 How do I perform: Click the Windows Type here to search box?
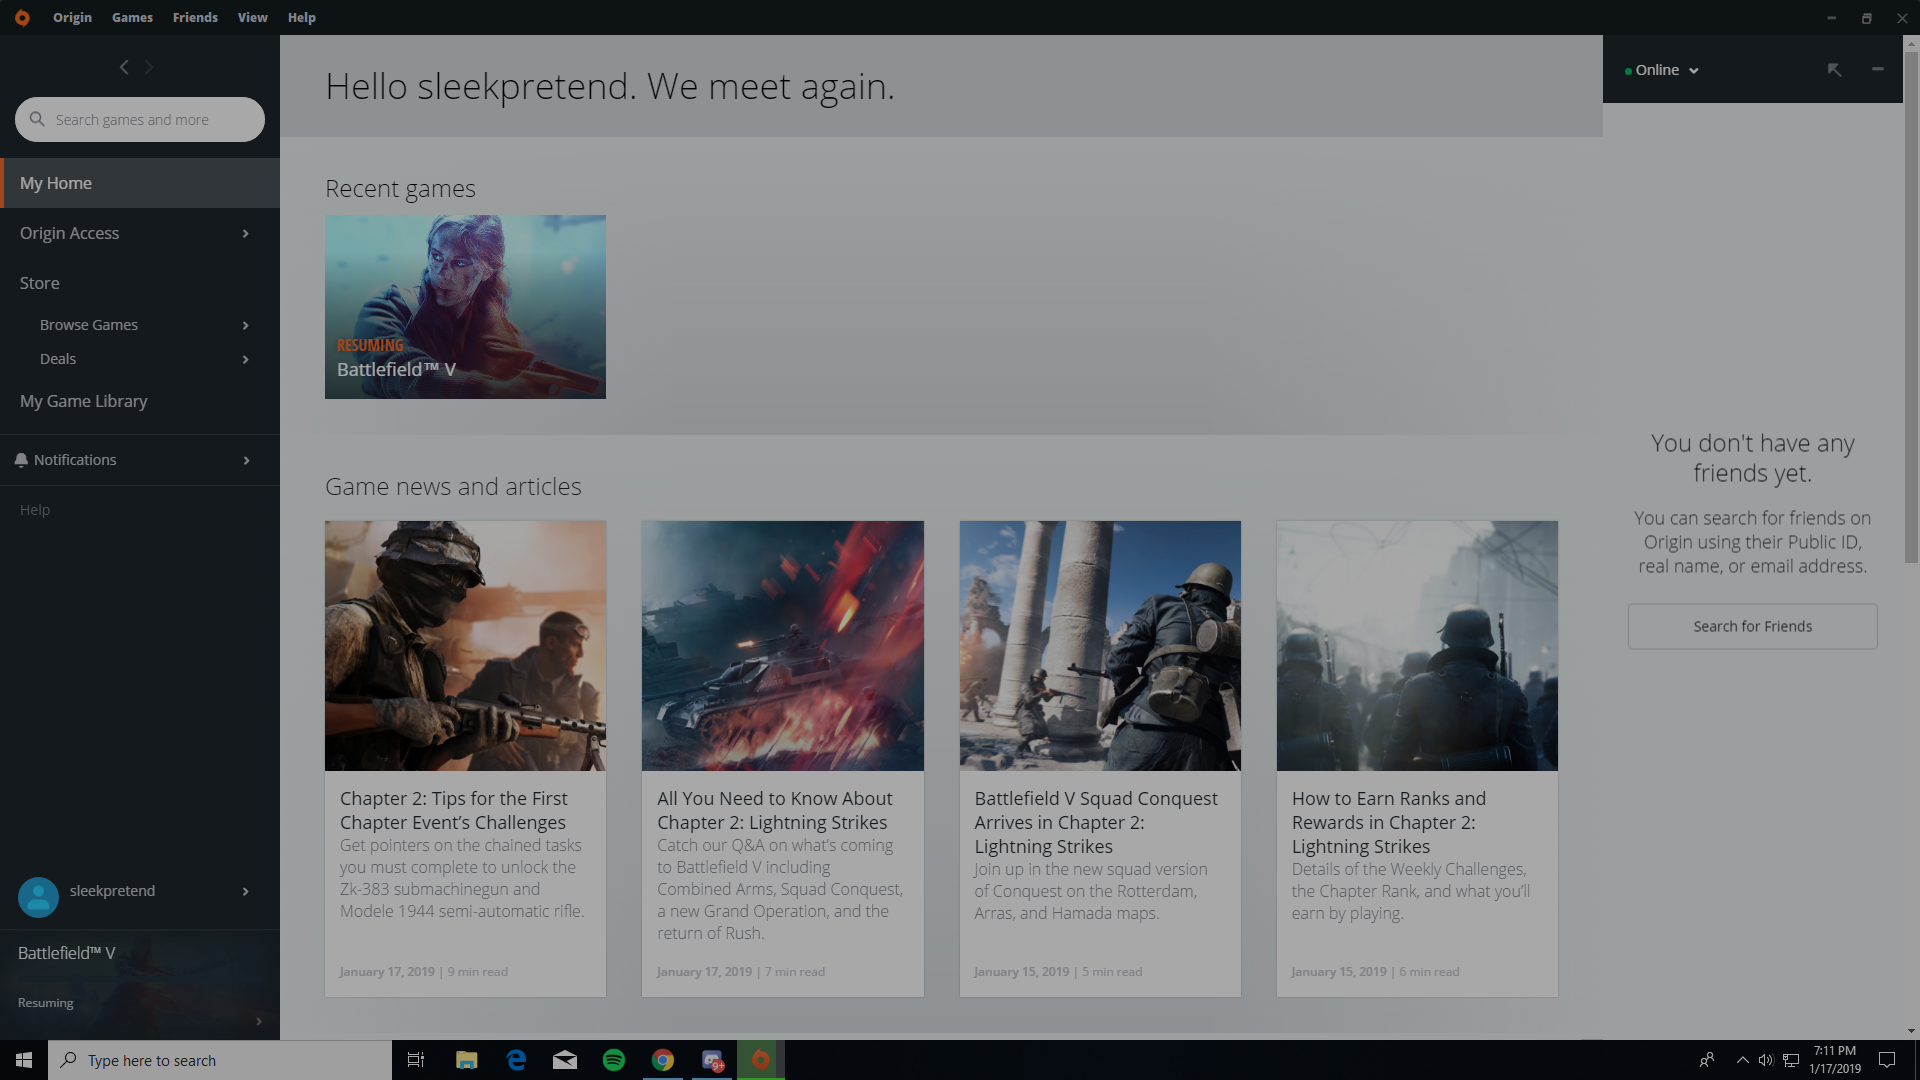220,1060
